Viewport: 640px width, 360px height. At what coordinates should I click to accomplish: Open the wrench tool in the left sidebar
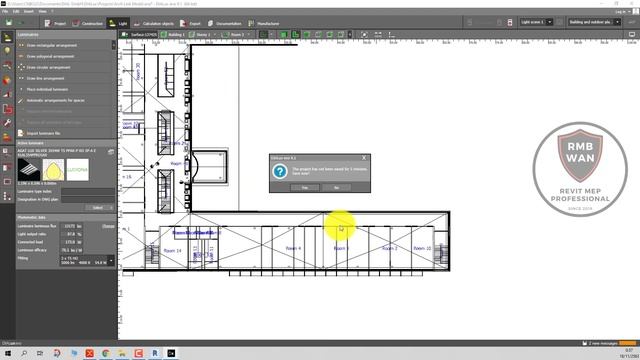click(x=7, y=123)
